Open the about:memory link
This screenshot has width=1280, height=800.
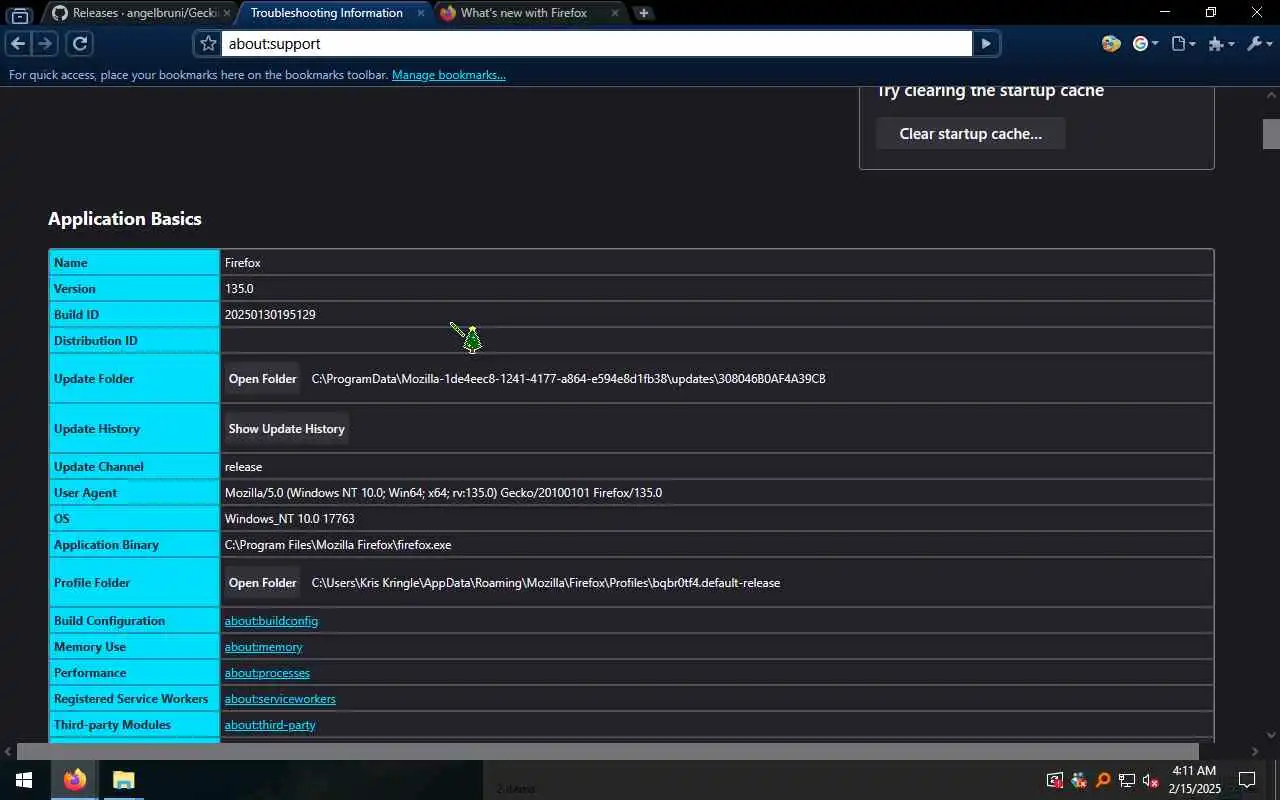[x=263, y=647]
